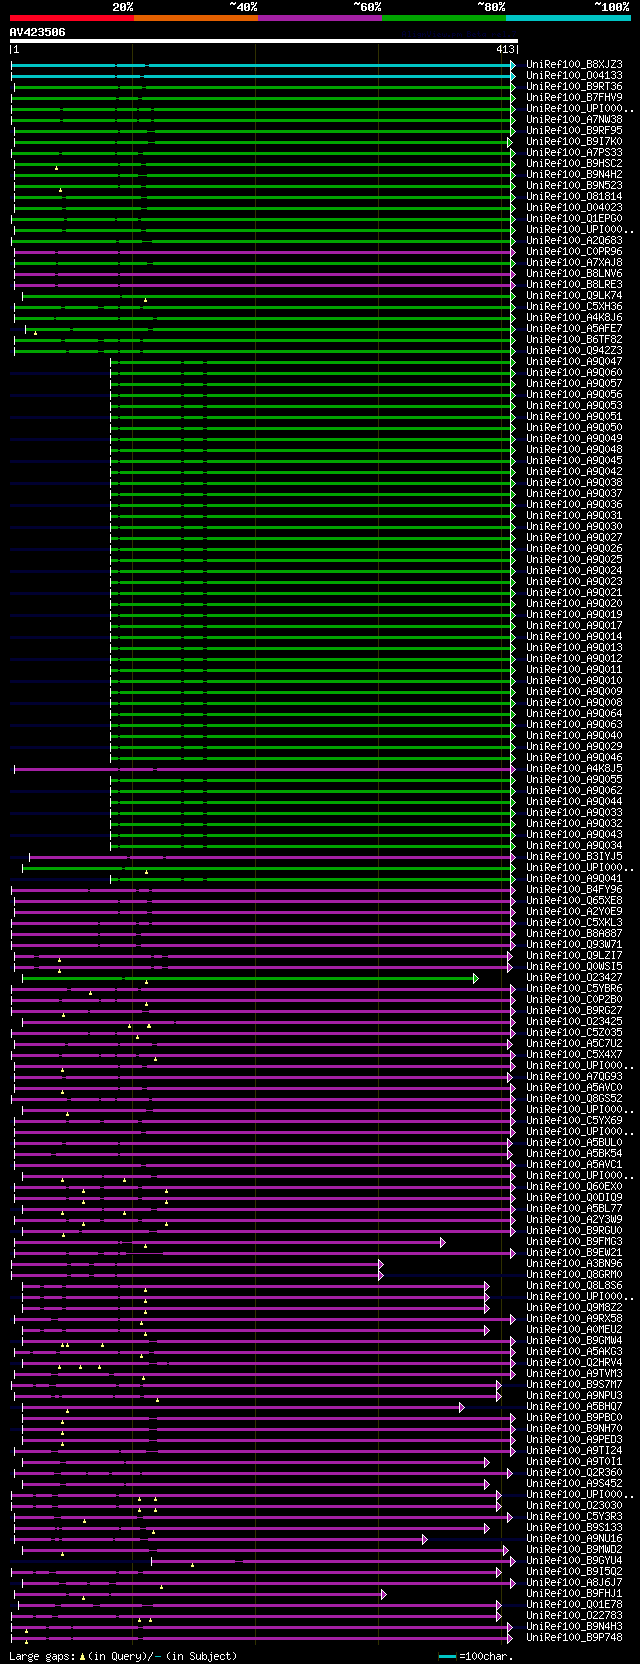Select the UniRef100_A2Q683 label
The height and width of the screenshot is (1664, 640).
point(574,240)
